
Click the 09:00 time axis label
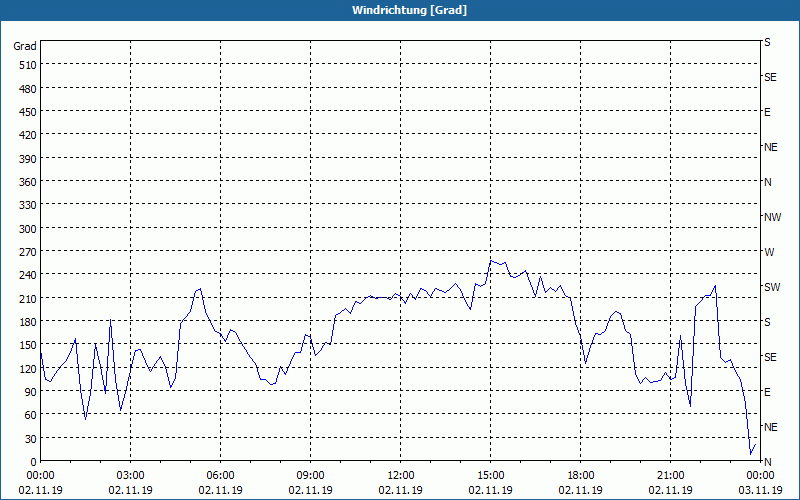click(310, 476)
